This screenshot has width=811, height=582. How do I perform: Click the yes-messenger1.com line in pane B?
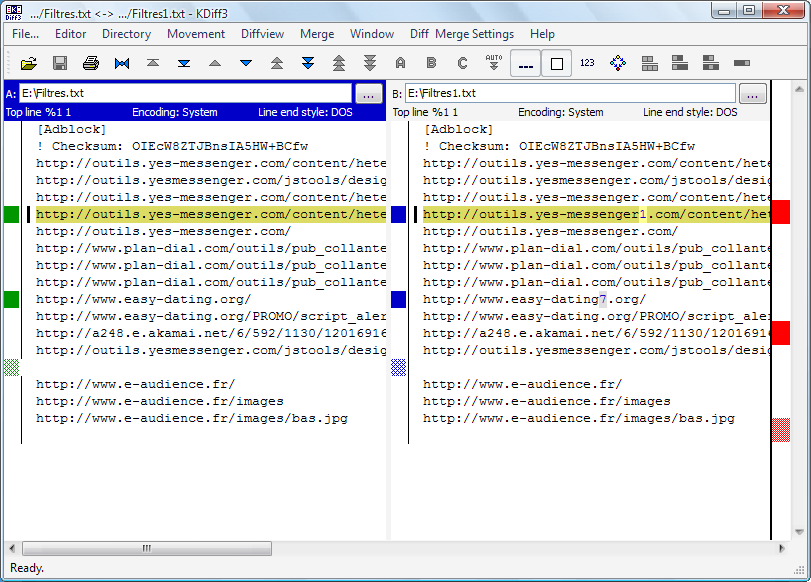[596, 214]
